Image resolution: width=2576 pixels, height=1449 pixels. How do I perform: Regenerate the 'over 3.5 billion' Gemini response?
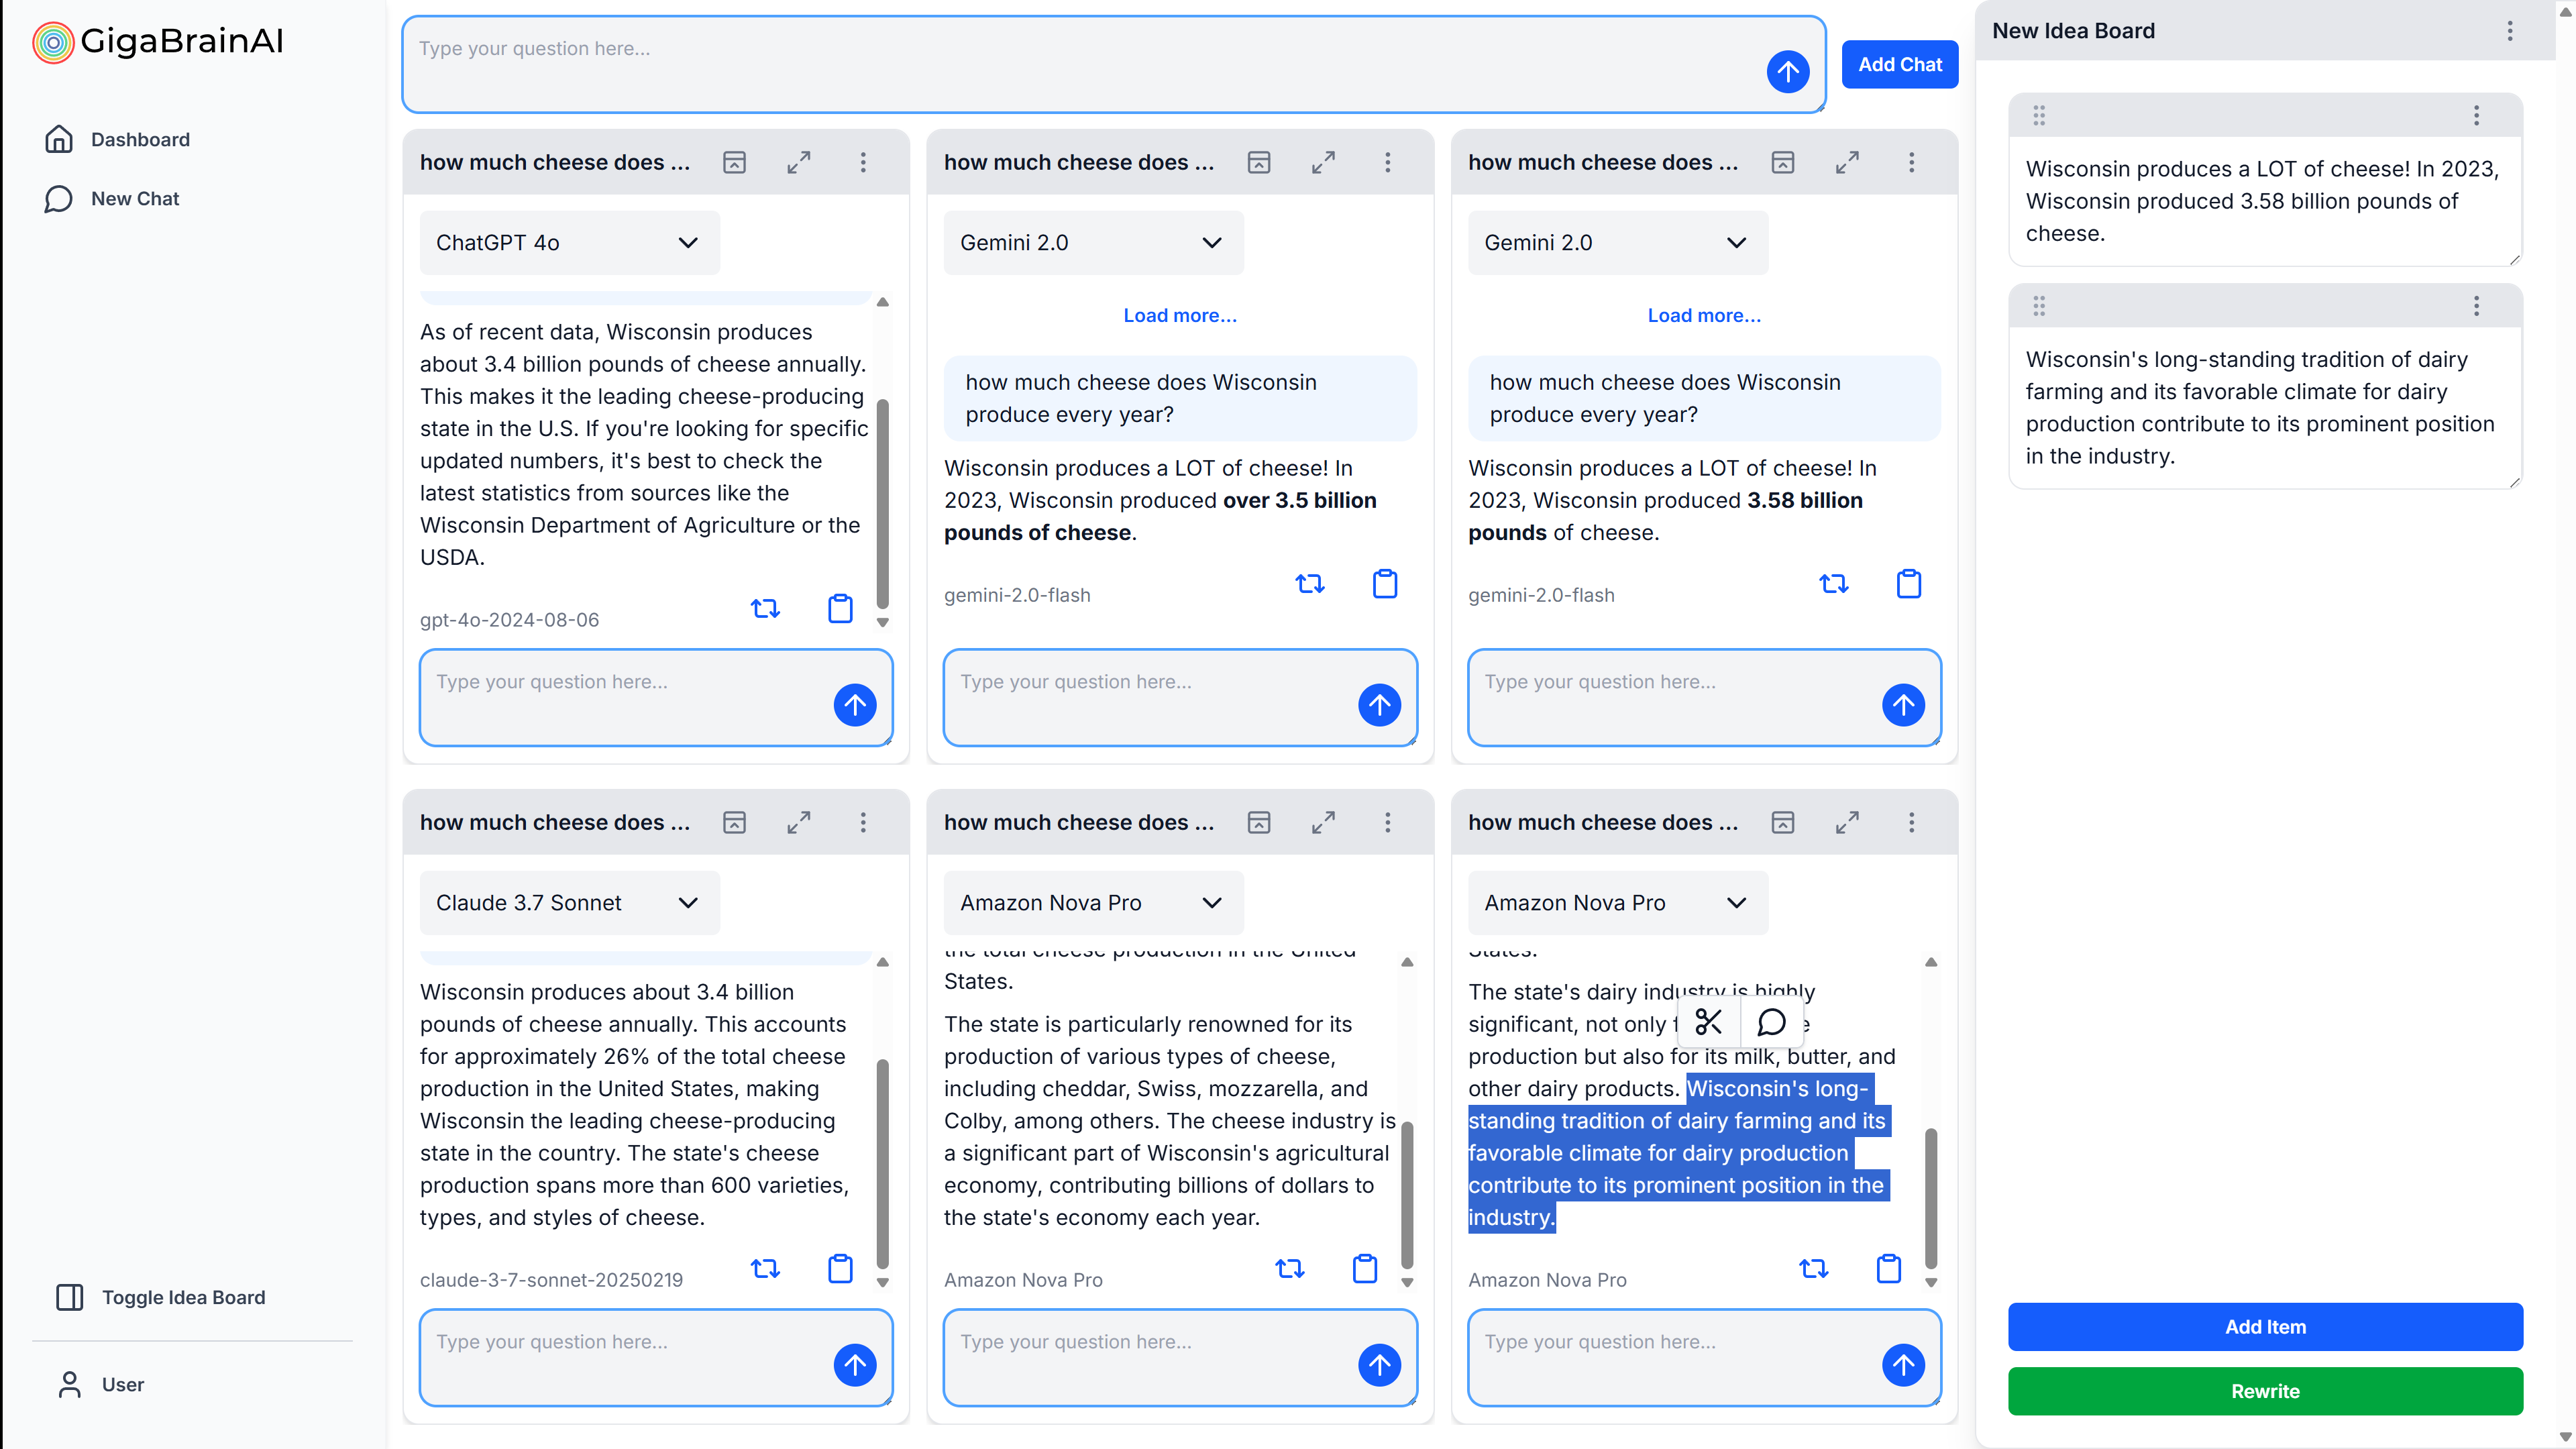click(x=1310, y=583)
